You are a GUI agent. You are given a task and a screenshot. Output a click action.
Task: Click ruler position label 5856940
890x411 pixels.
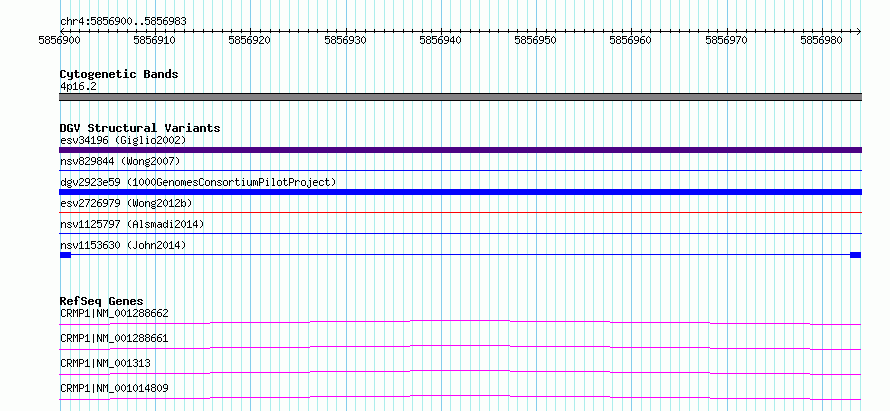click(x=440, y=40)
